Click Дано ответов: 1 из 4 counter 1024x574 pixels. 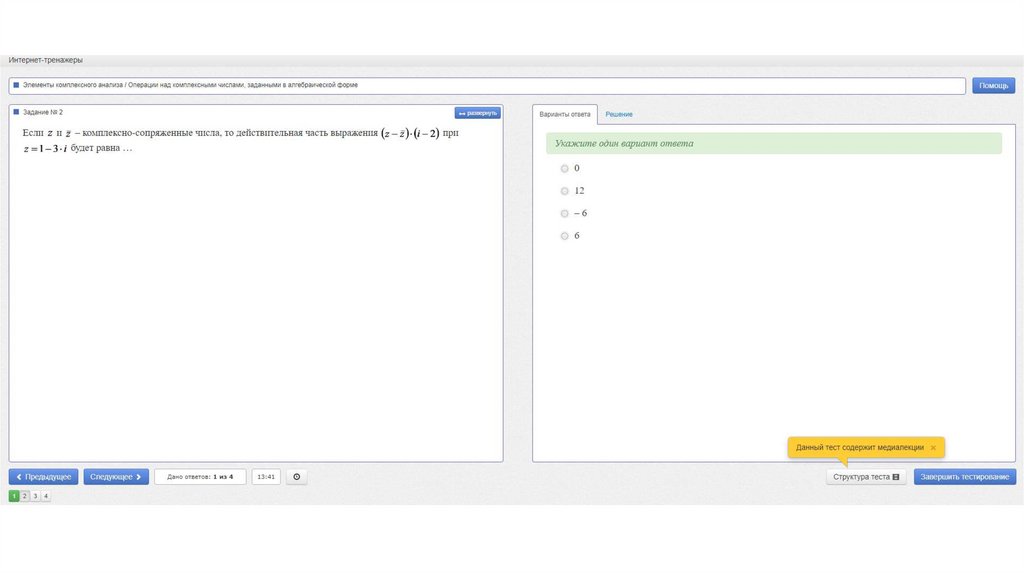click(x=200, y=477)
